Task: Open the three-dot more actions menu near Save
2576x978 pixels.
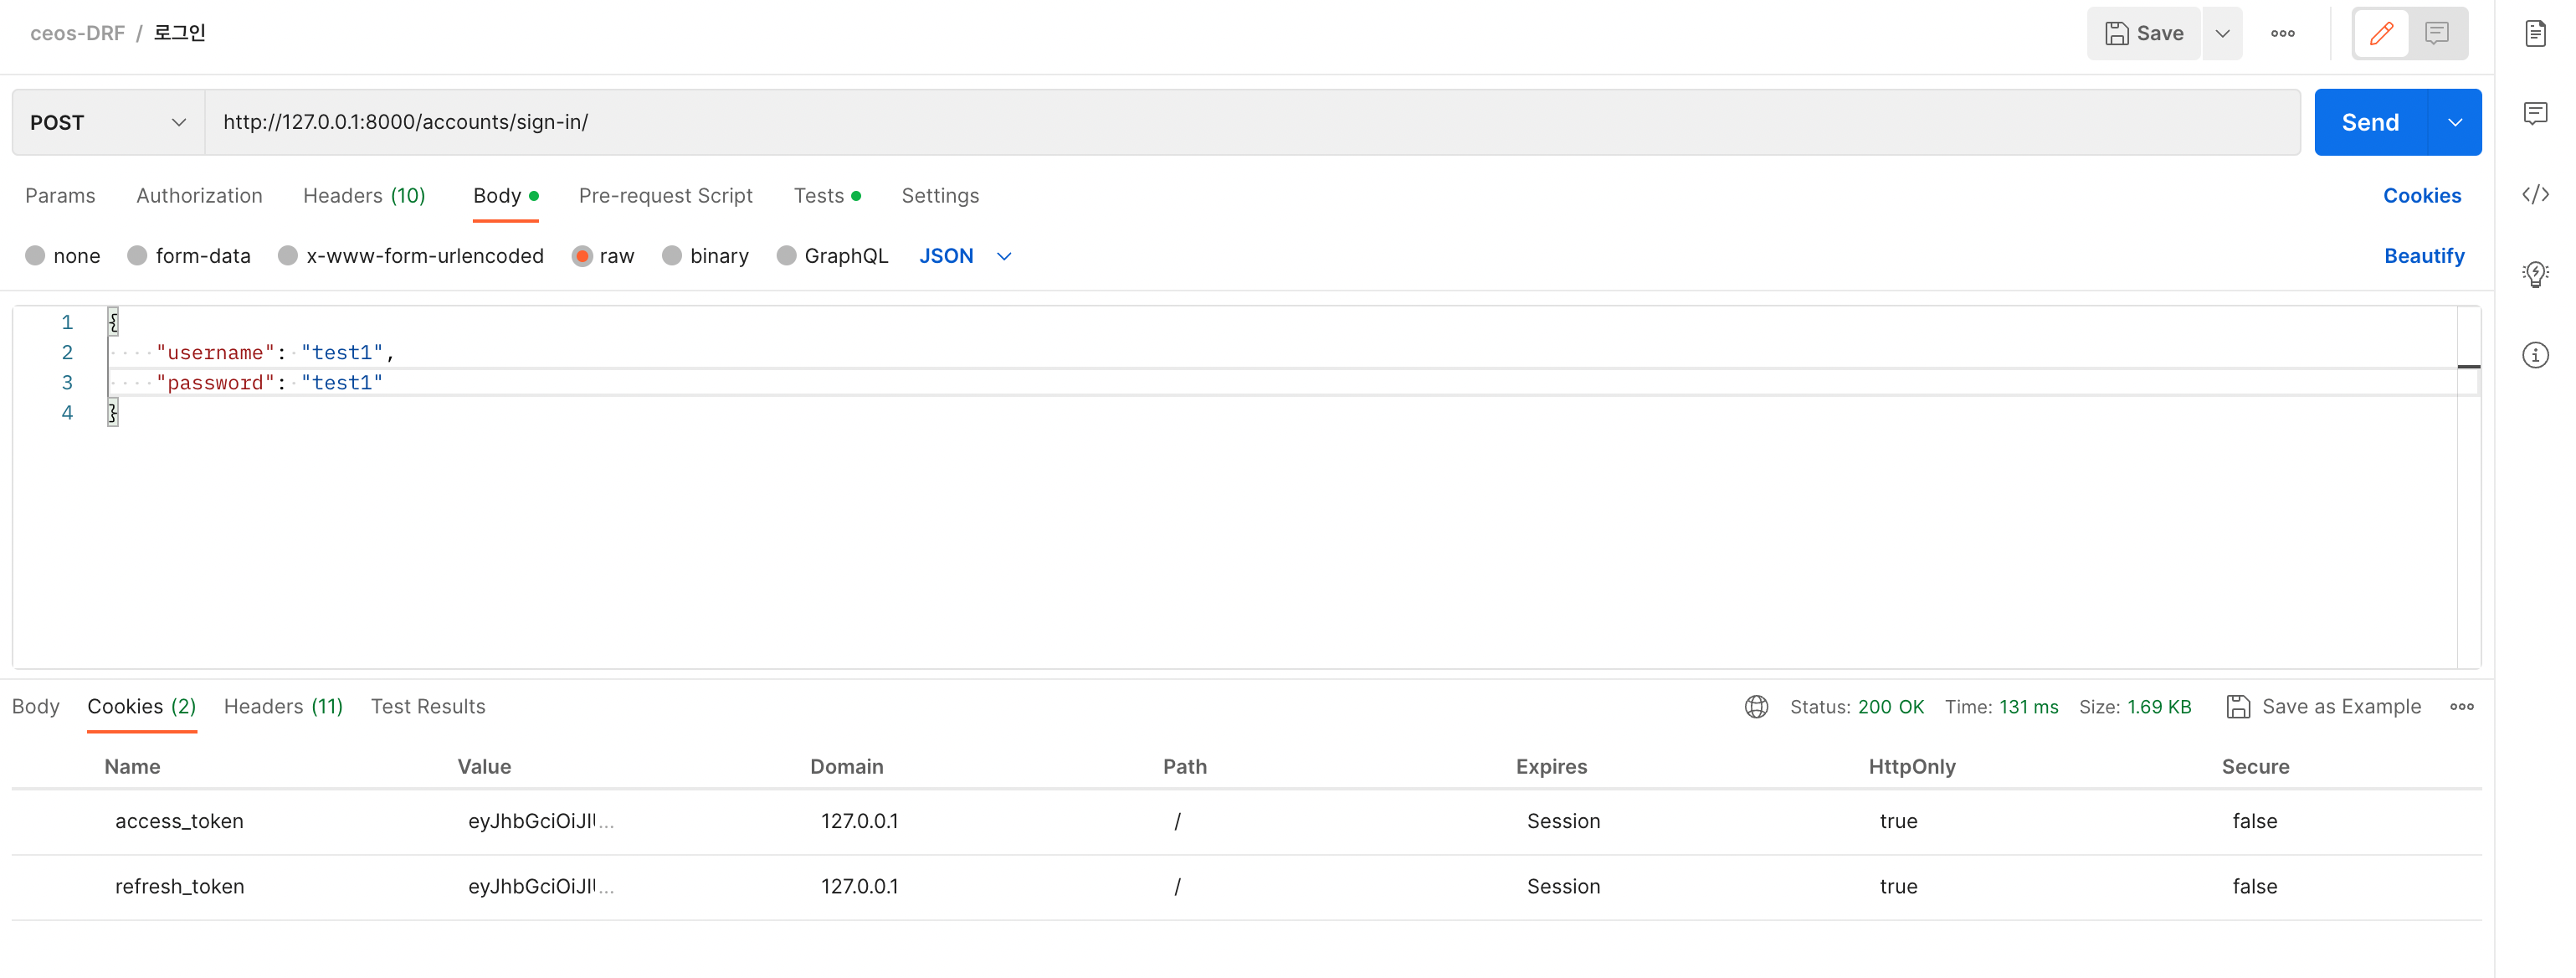Action: tap(2283, 33)
